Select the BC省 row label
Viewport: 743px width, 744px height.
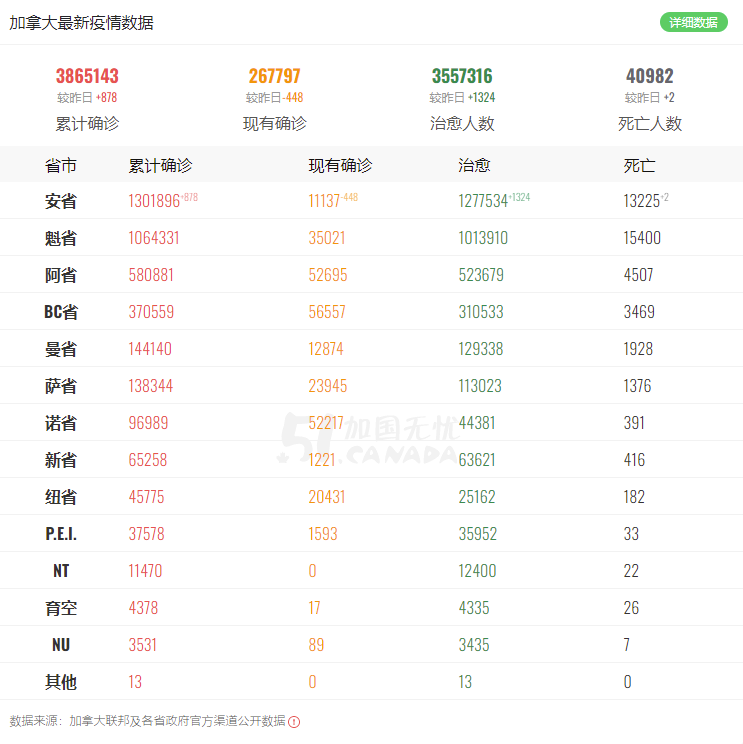[x=61, y=312]
